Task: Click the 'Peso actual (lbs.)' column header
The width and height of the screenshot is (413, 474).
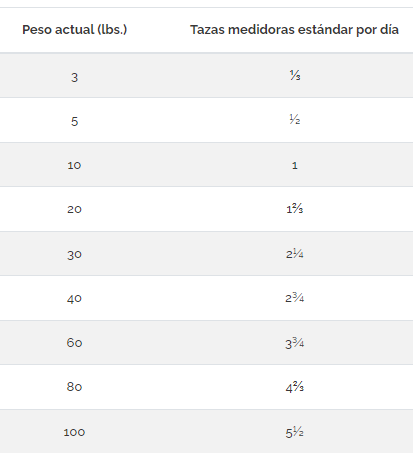Action: [x=75, y=30]
